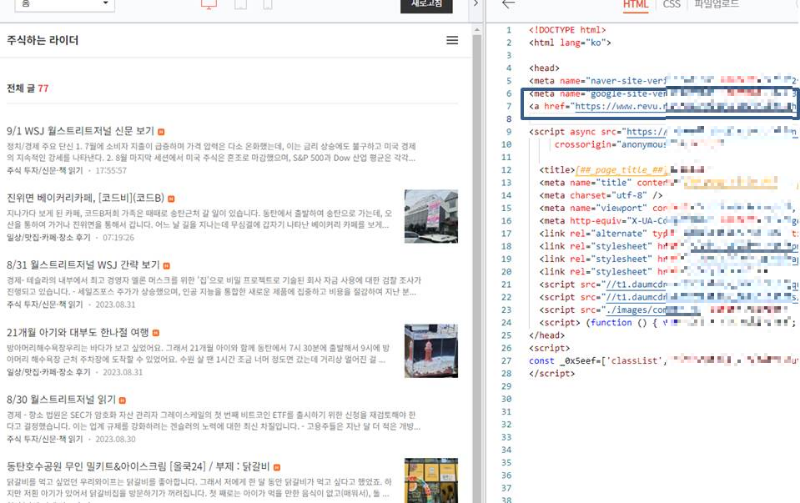Click the bakery cafe building thumbnail
Image resolution: width=800 pixels, height=503 pixels.
pos(431,216)
